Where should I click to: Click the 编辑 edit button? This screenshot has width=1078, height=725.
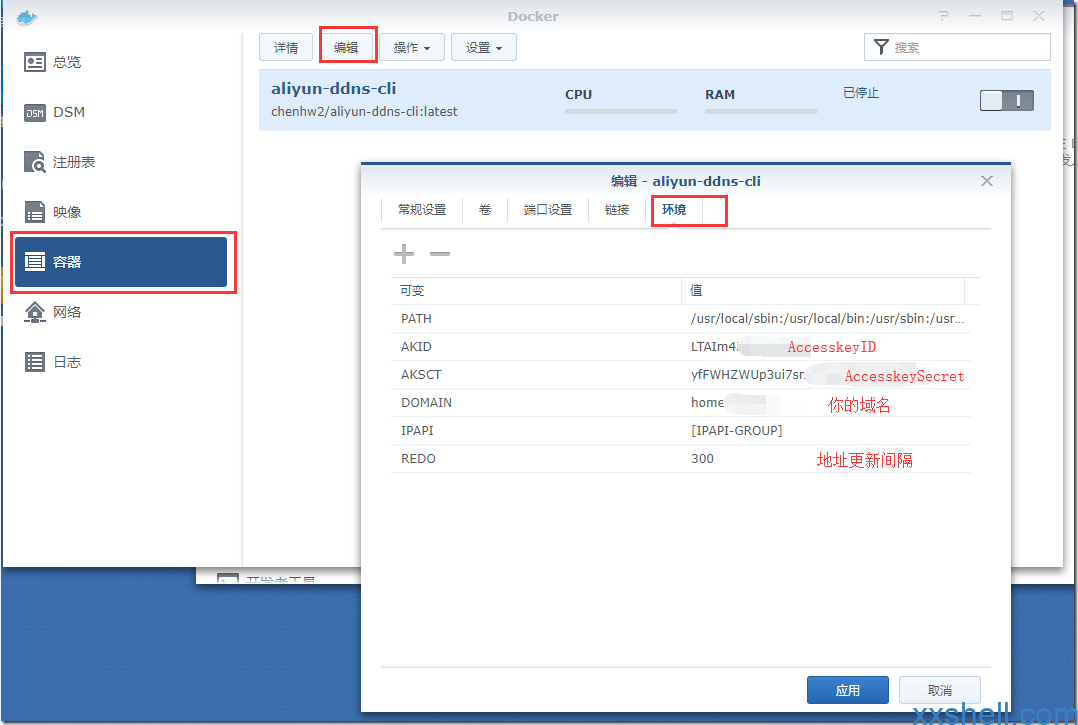point(346,47)
